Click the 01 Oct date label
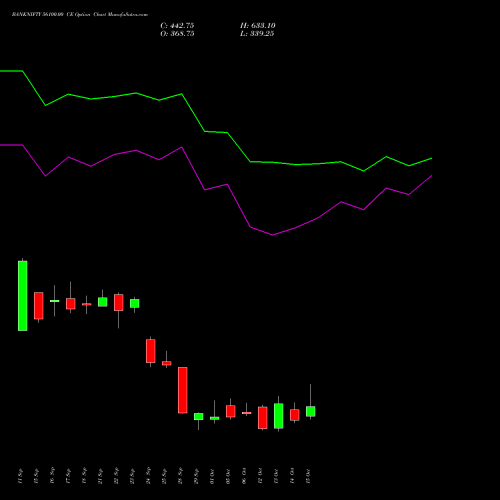Image resolution: width=500 pixels, height=500 pixels. [x=212, y=476]
